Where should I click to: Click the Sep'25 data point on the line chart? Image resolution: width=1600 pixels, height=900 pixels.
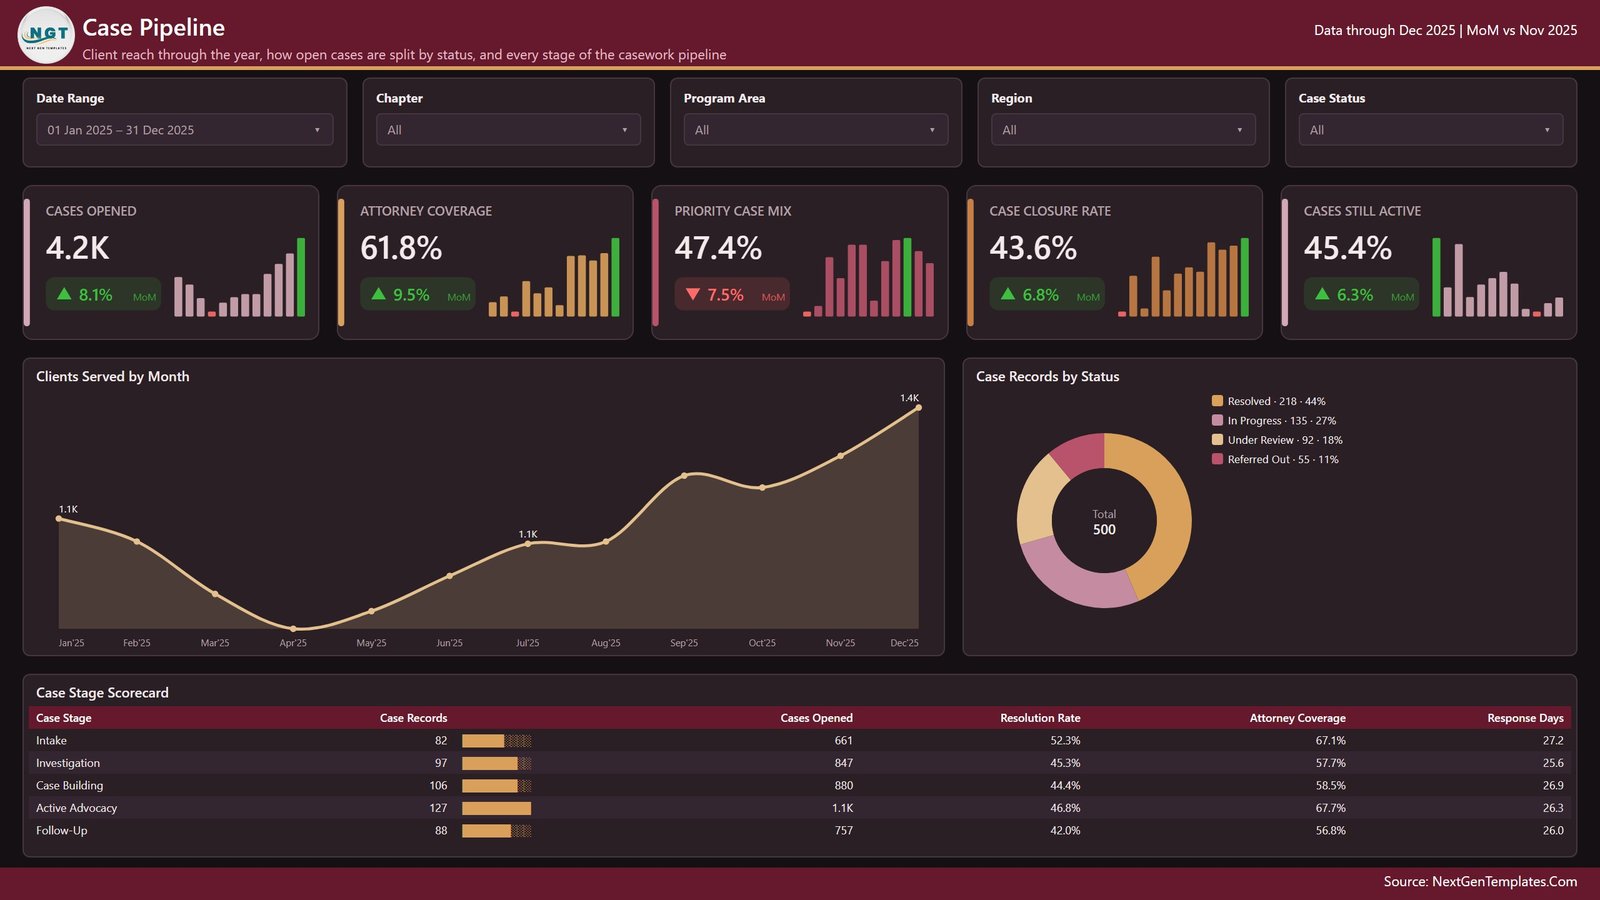point(684,476)
